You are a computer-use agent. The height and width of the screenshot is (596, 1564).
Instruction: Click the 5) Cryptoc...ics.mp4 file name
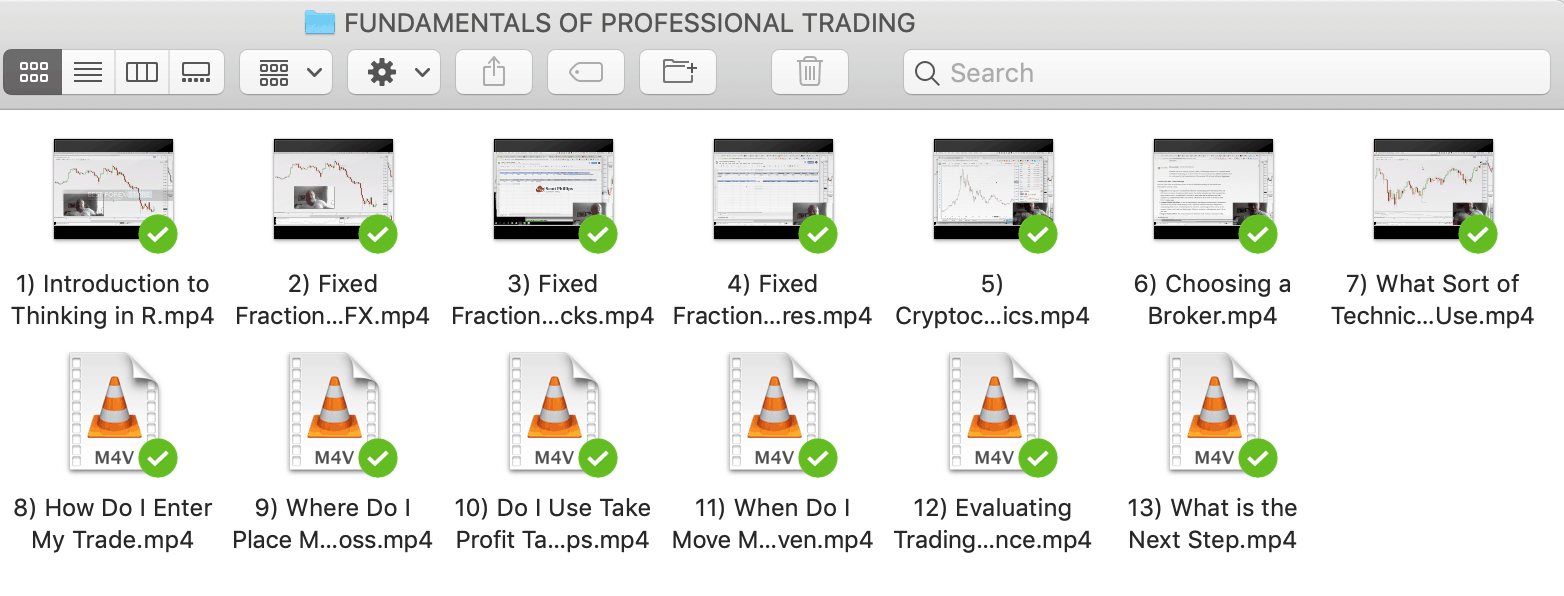(992, 300)
